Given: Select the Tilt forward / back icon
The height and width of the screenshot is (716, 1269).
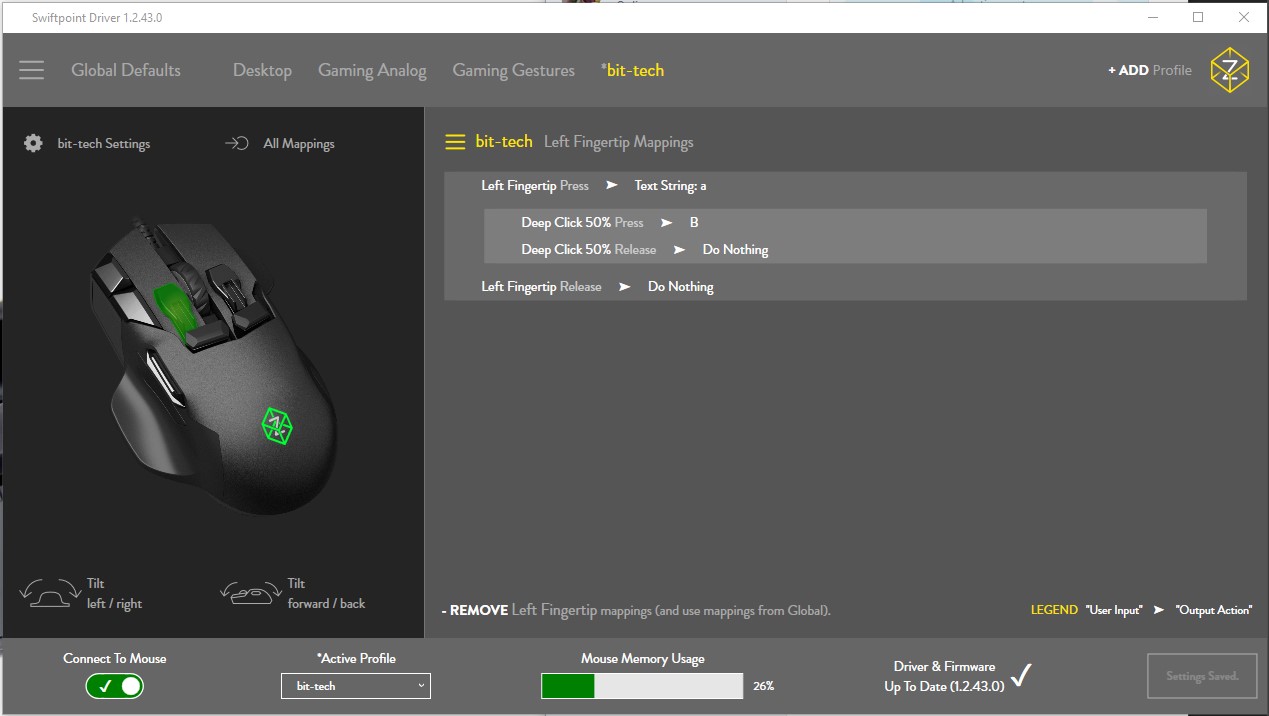Looking at the screenshot, I should 249,593.
